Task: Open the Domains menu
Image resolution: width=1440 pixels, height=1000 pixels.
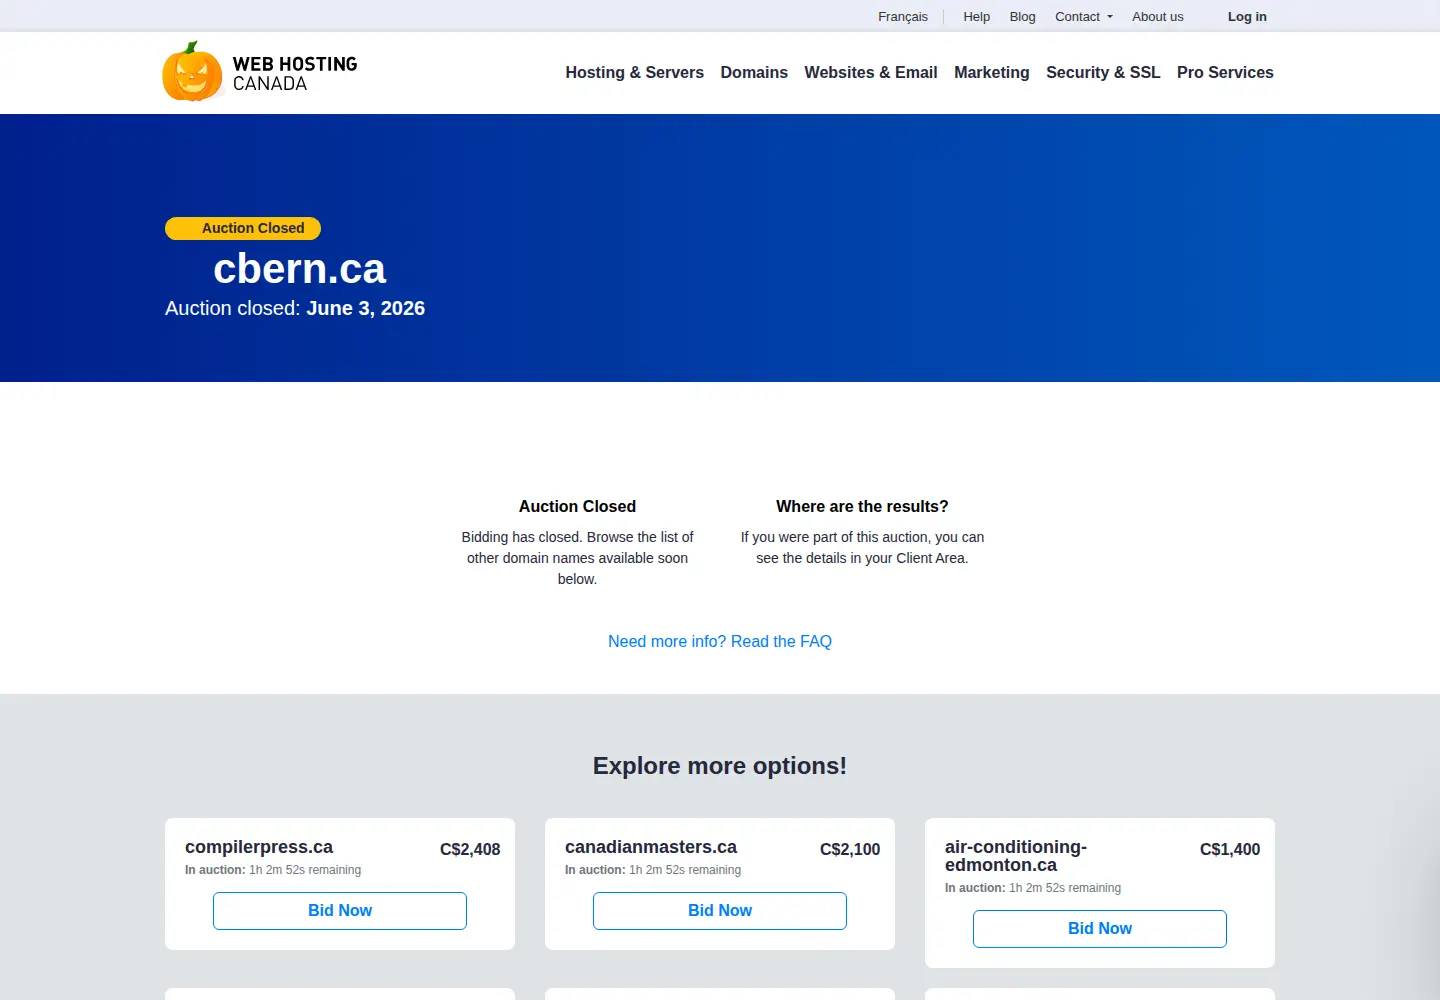Action: click(754, 72)
